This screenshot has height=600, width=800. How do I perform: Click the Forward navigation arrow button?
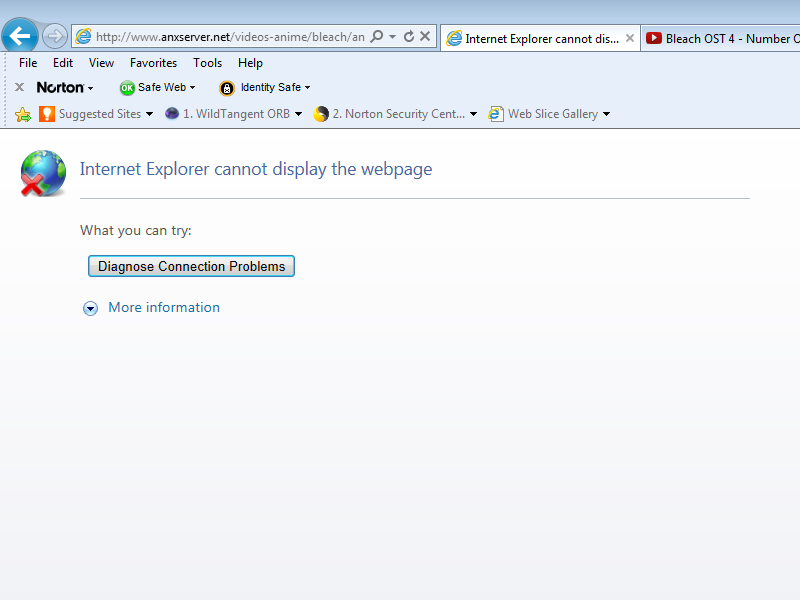click(x=55, y=36)
